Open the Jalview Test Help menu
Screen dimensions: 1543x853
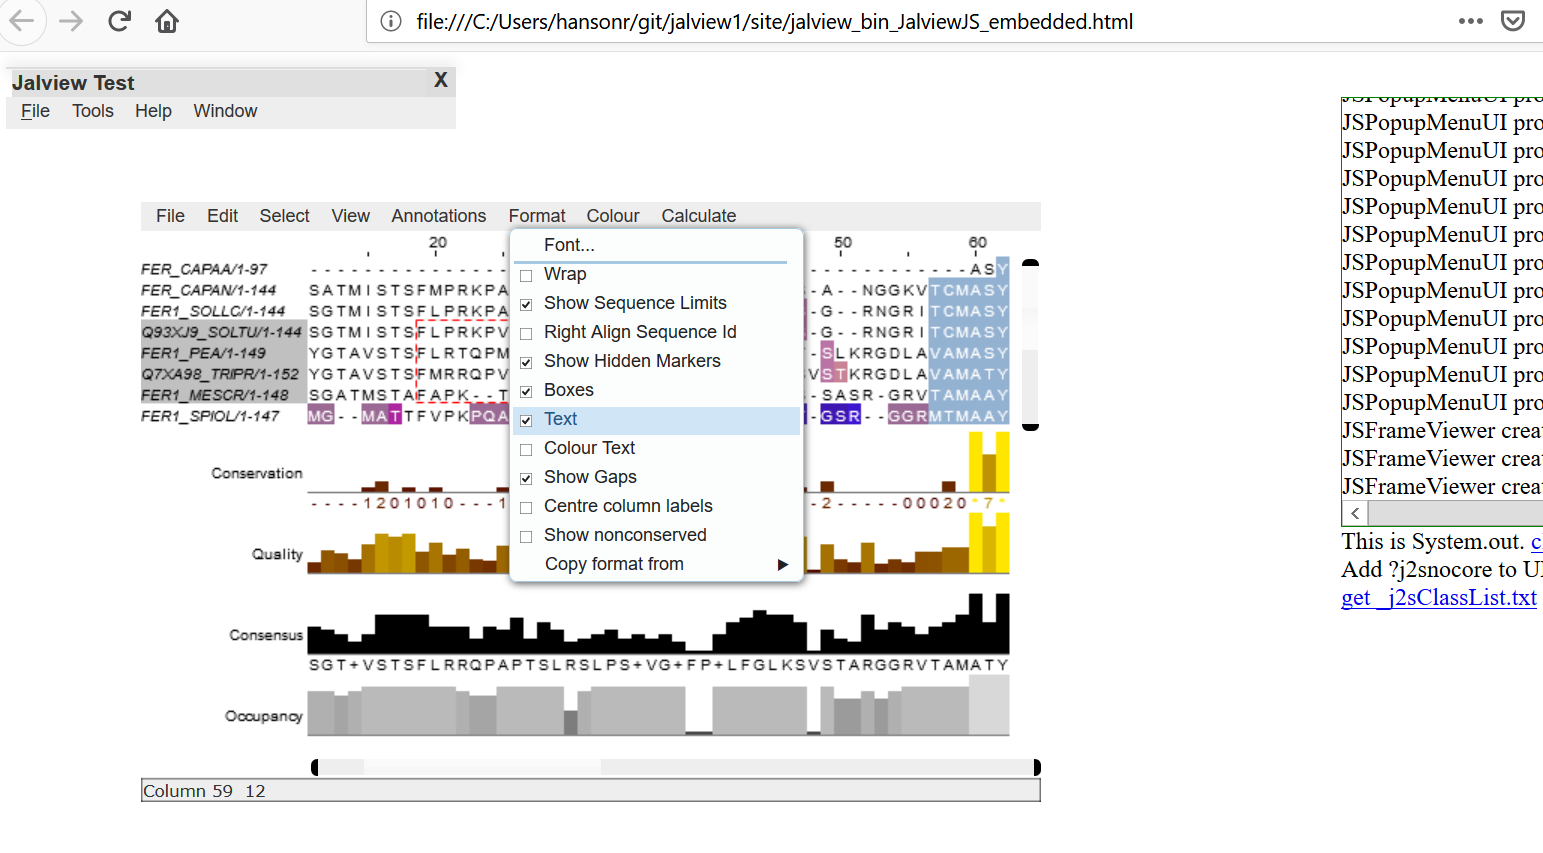[x=153, y=111]
